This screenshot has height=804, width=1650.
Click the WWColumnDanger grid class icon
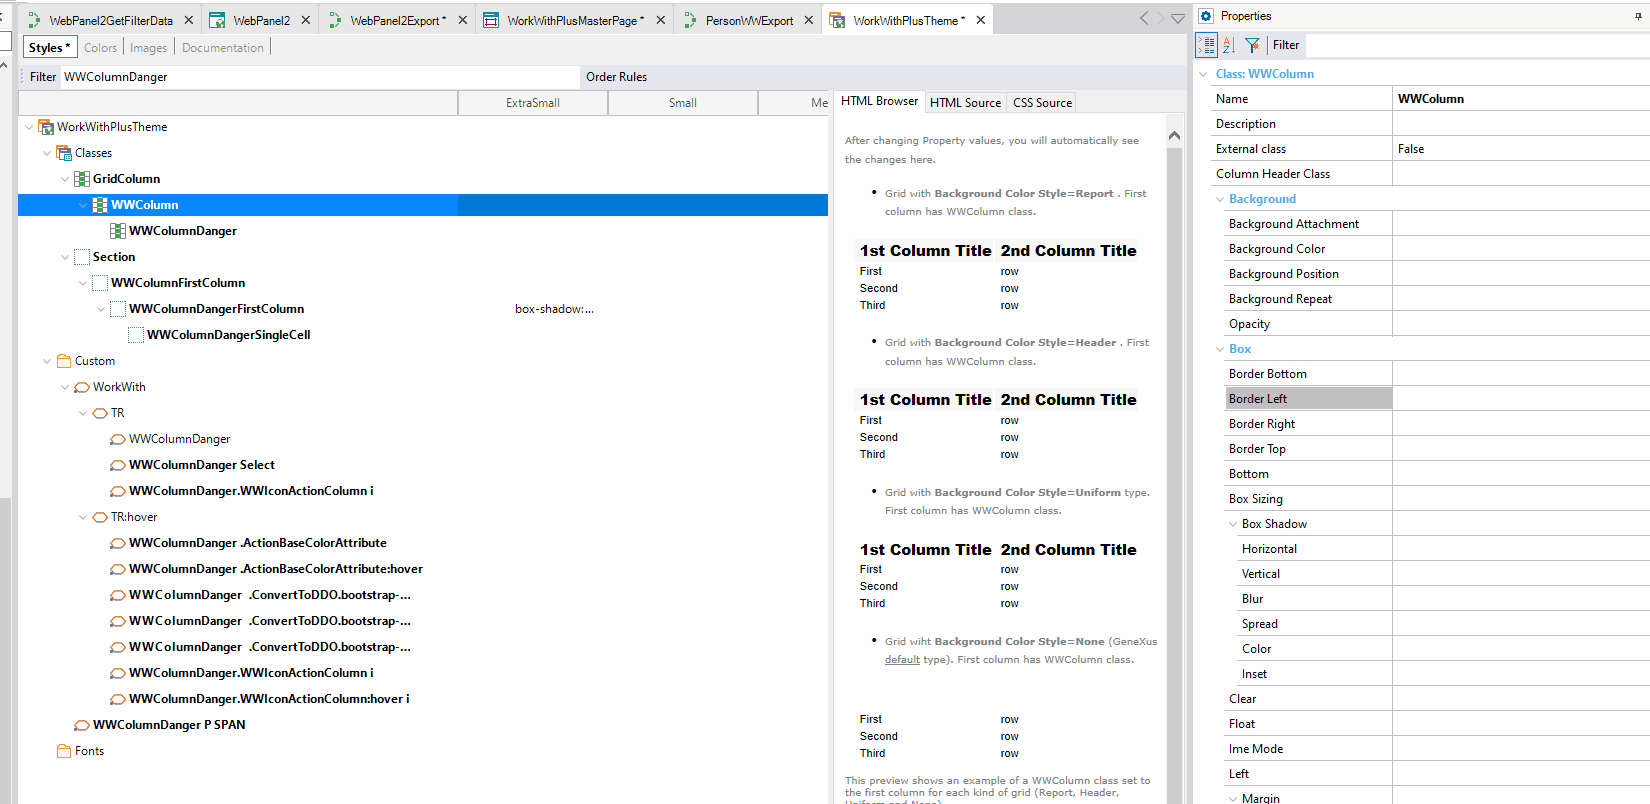[x=118, y=231]
